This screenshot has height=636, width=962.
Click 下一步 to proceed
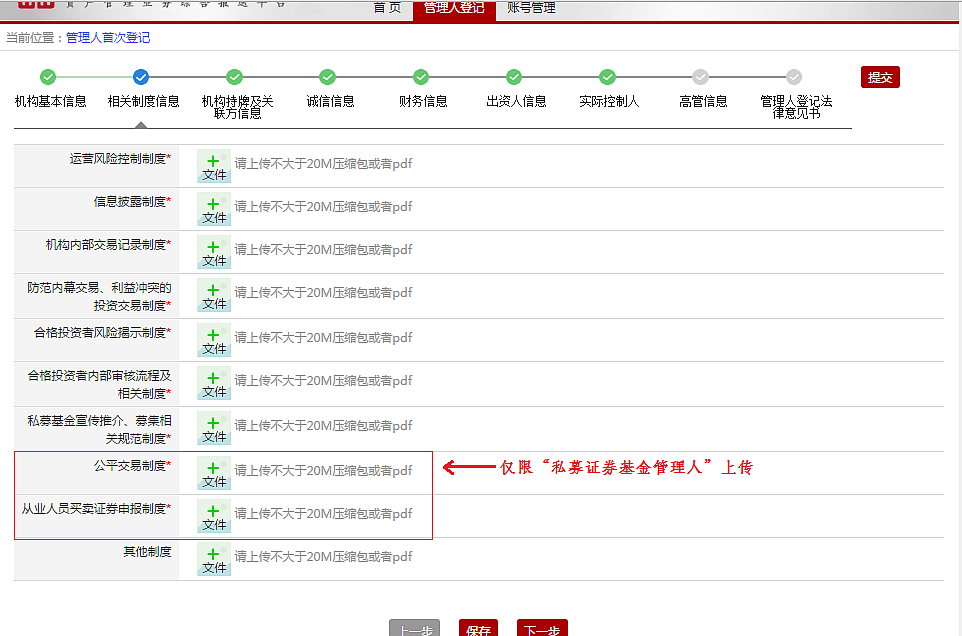click(x=542, y=629)
